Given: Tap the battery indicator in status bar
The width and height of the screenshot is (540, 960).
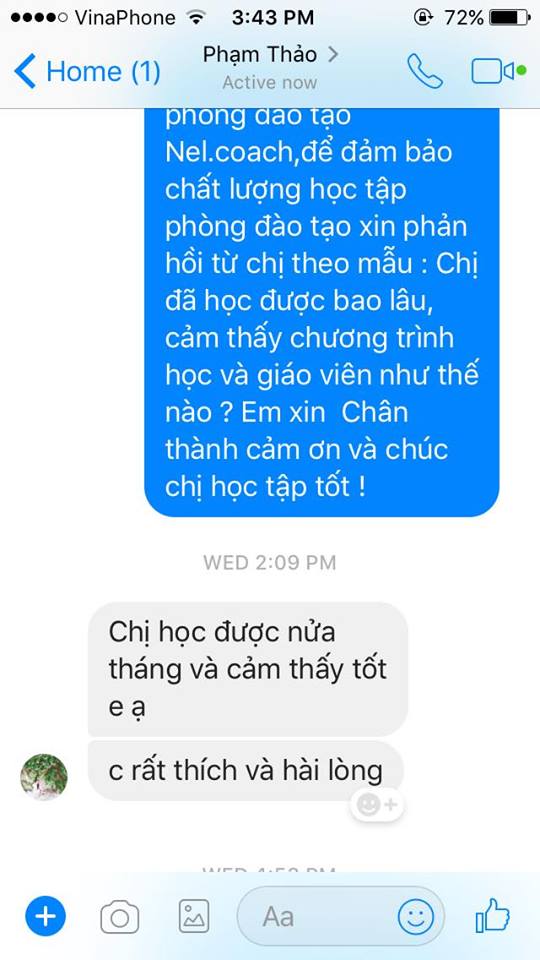Looking at the screenshot, I should [510, 17].
